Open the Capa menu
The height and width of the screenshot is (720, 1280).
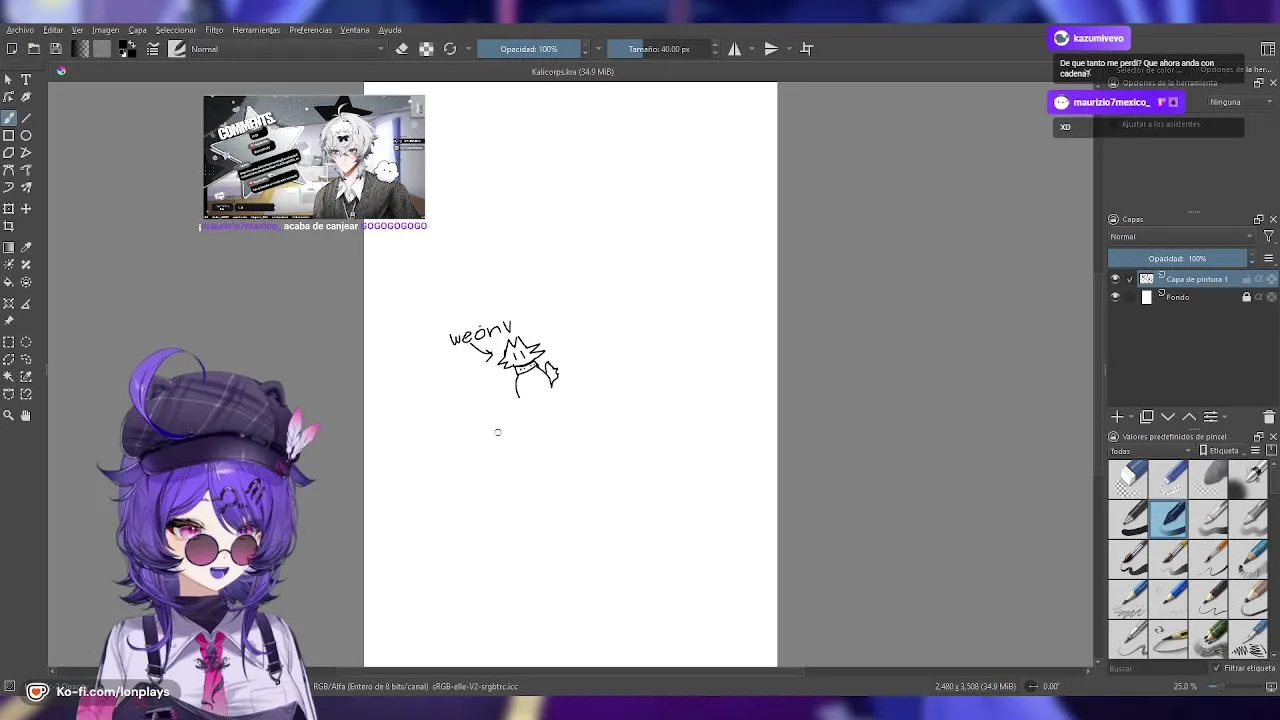pyautogui.click(x=137, y=30)
